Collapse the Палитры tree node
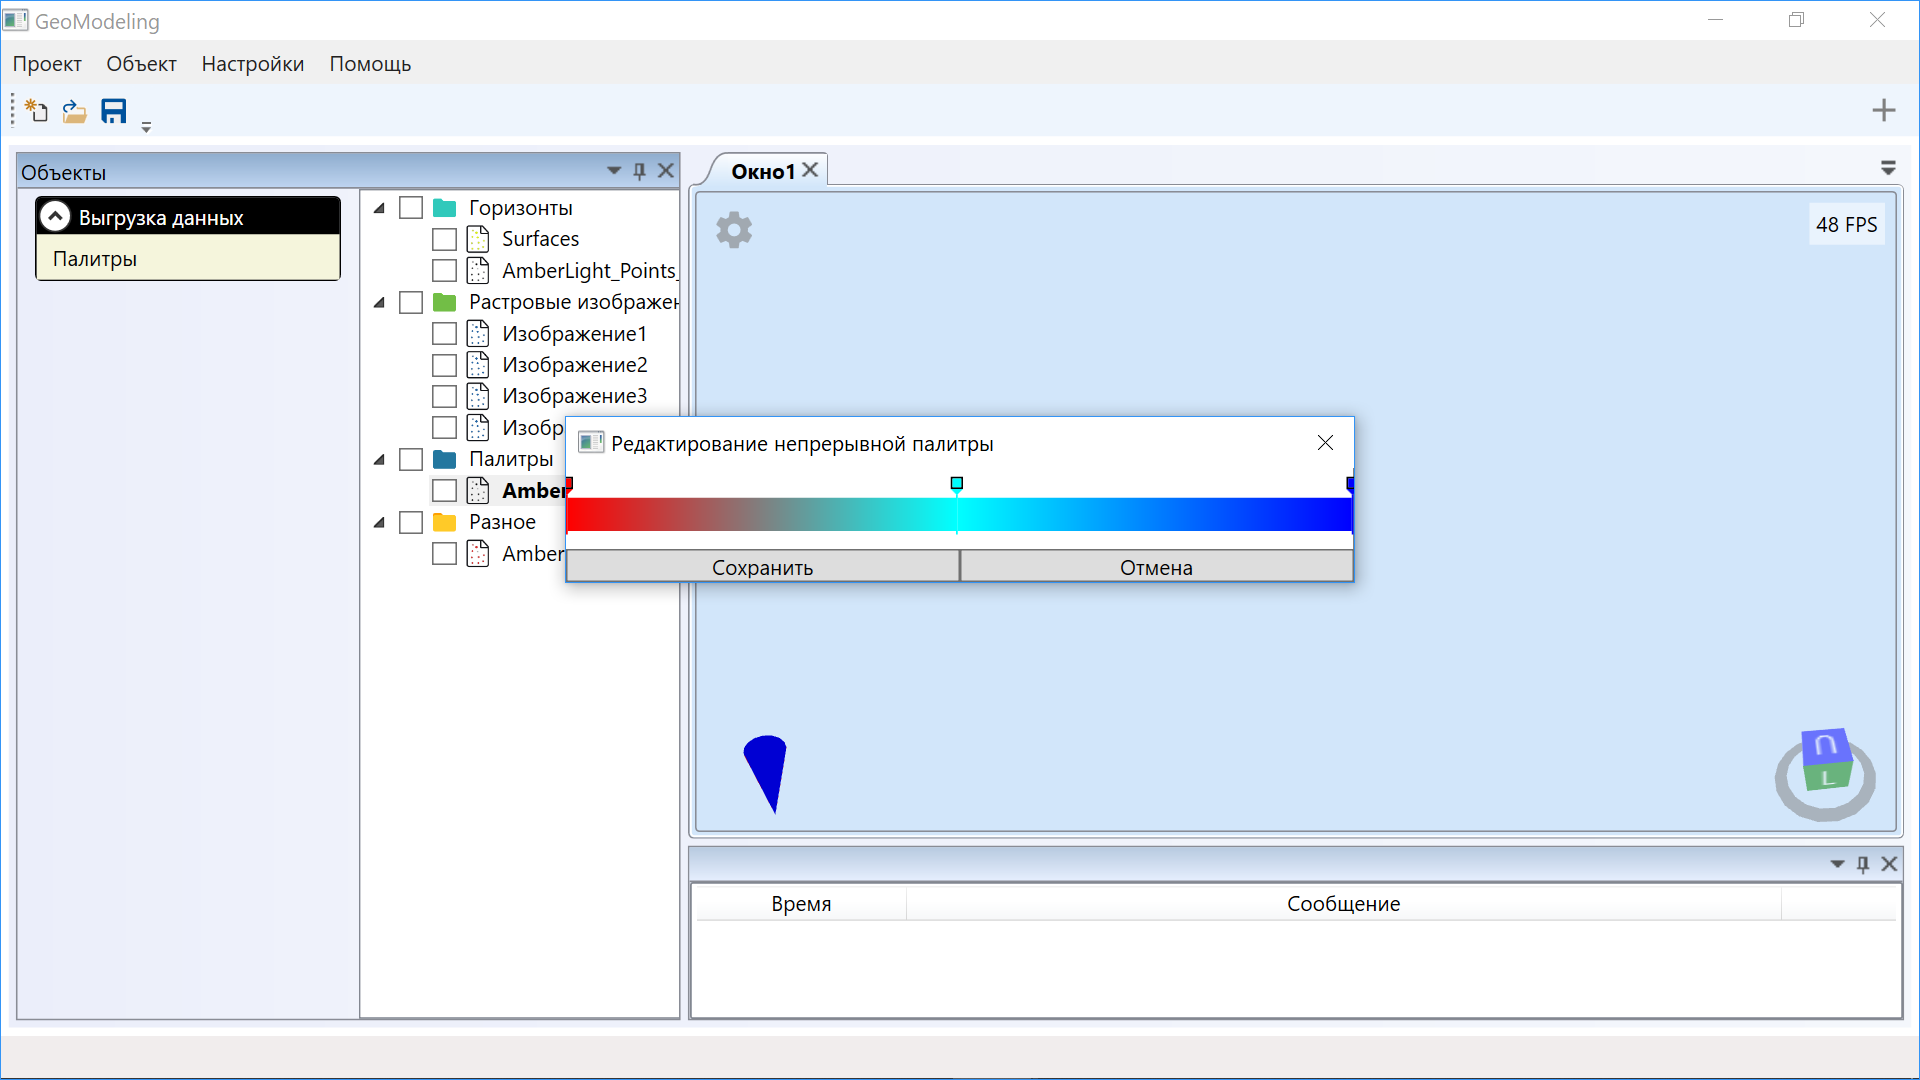This screenshot has width=1920, height=1080. point(379,459)
